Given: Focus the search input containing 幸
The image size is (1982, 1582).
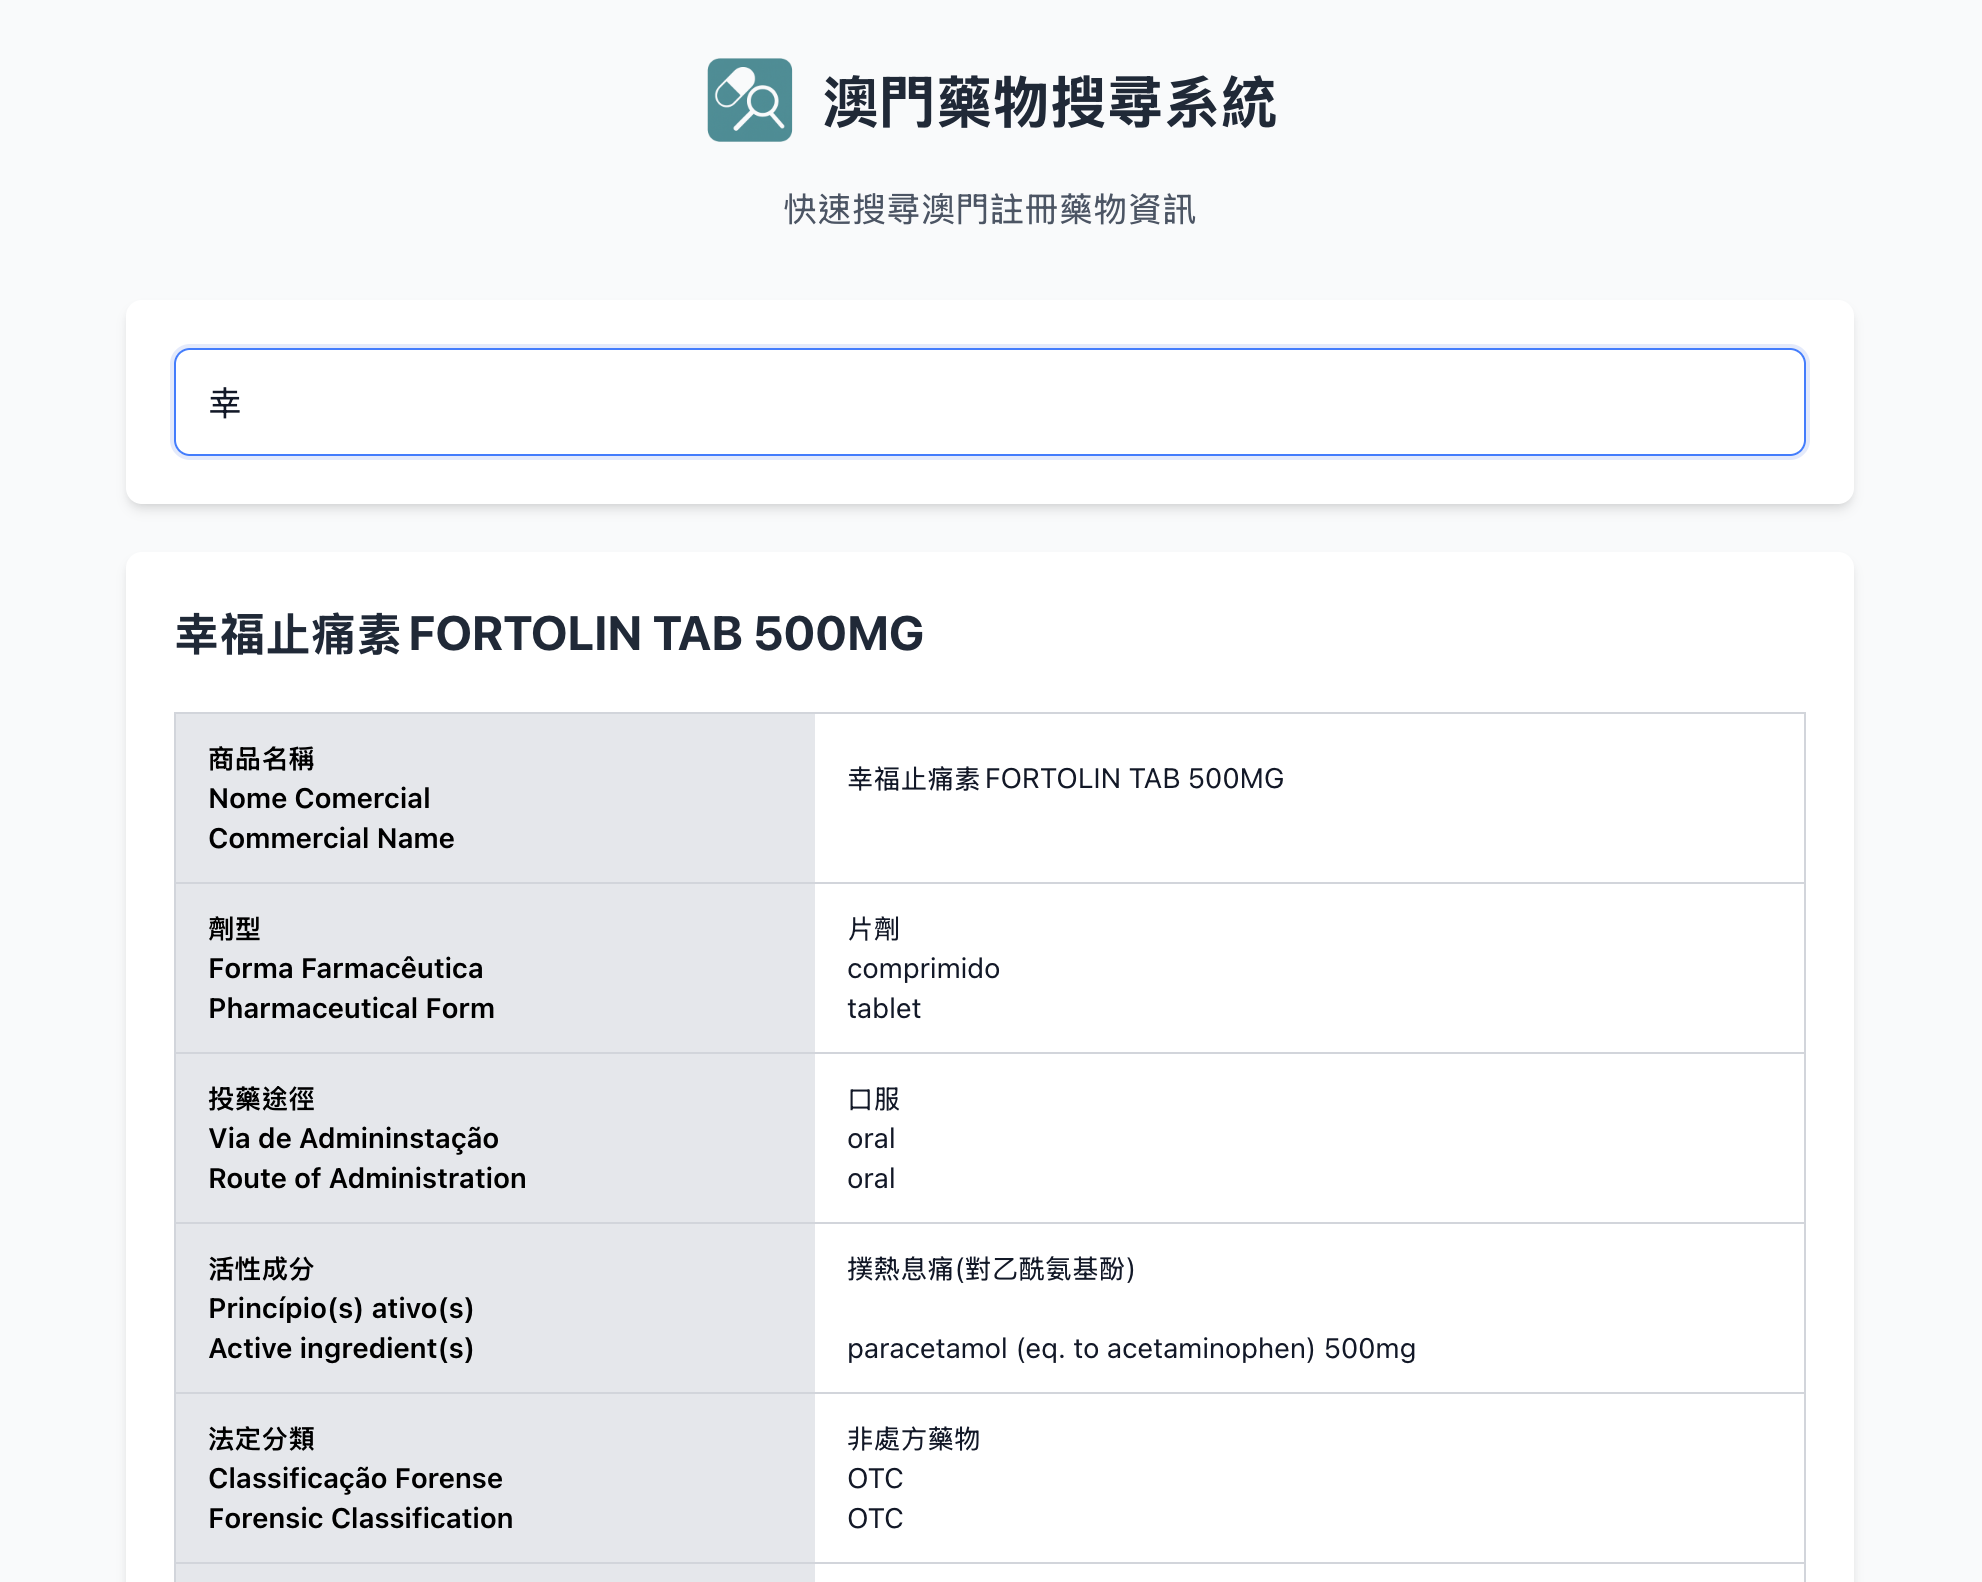Looking at the screenshot, I should point(988,402).
